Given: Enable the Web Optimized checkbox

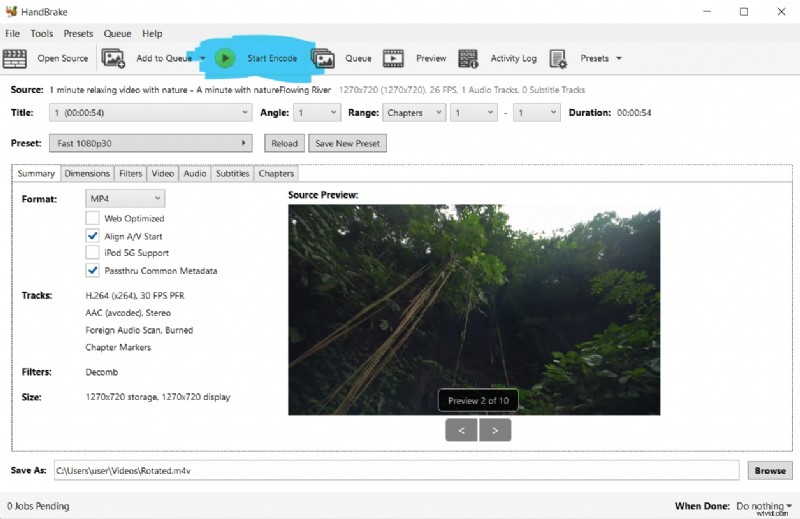Looking at the screenshot, I should 93,218.
